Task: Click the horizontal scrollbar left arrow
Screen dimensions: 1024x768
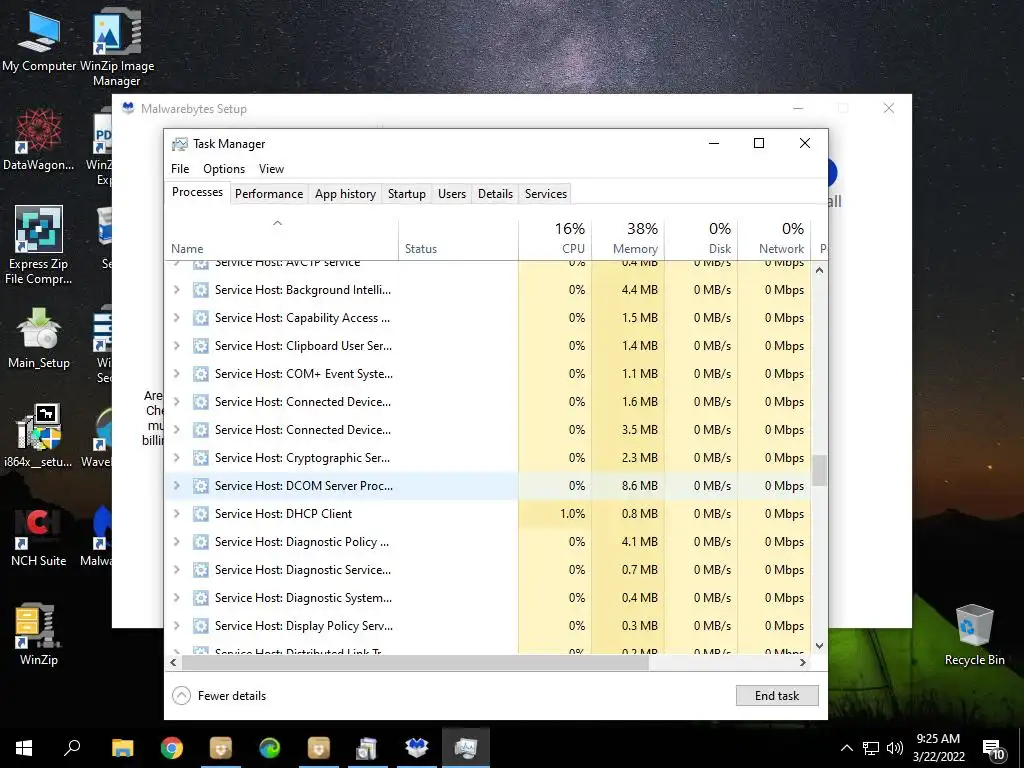Action: tap(173, 662)
